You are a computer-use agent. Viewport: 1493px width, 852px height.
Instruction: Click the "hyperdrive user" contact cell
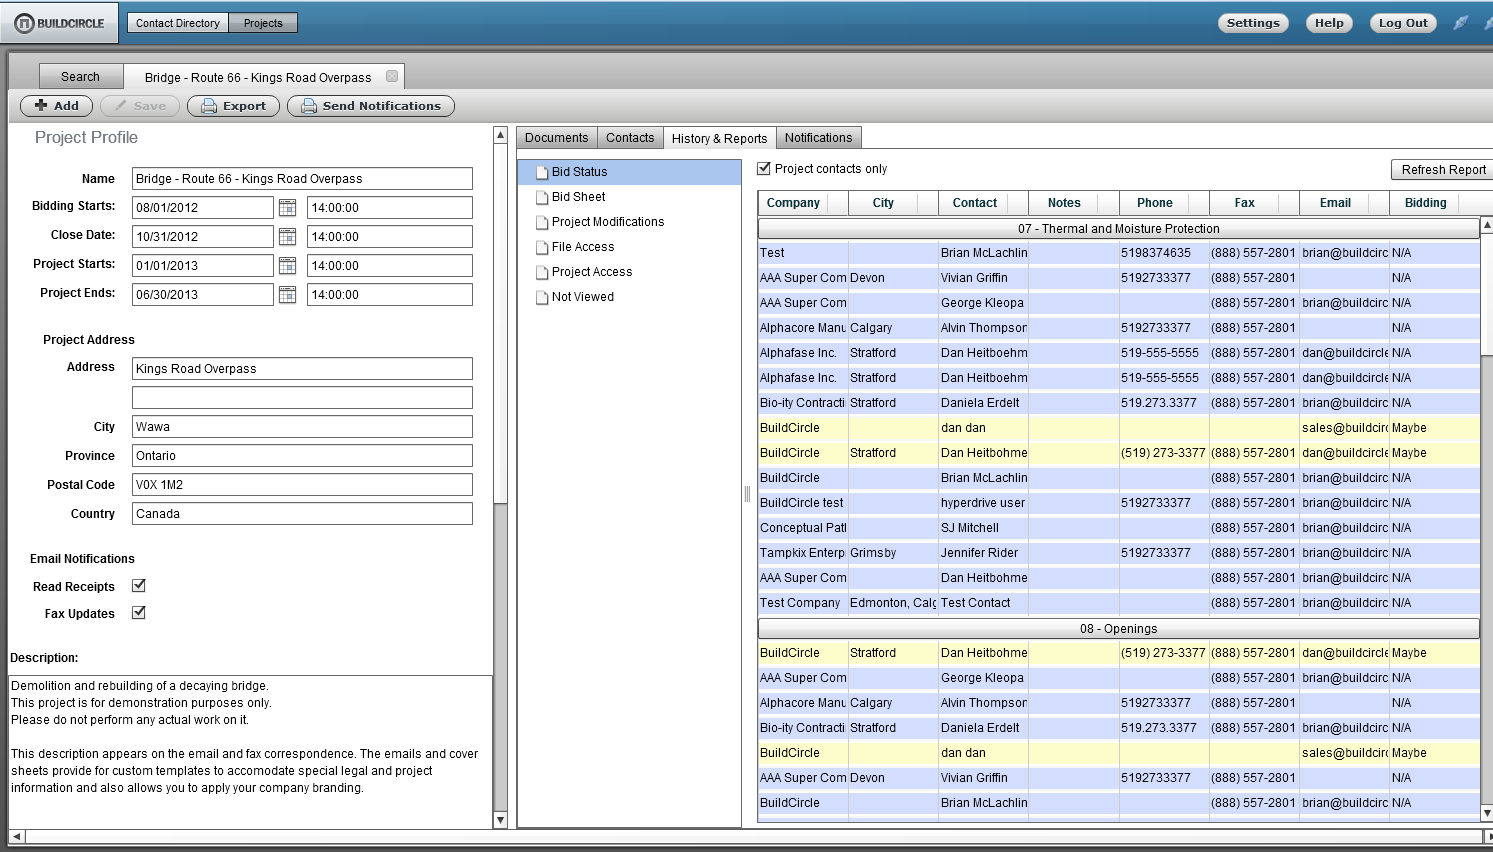(983, 503)
